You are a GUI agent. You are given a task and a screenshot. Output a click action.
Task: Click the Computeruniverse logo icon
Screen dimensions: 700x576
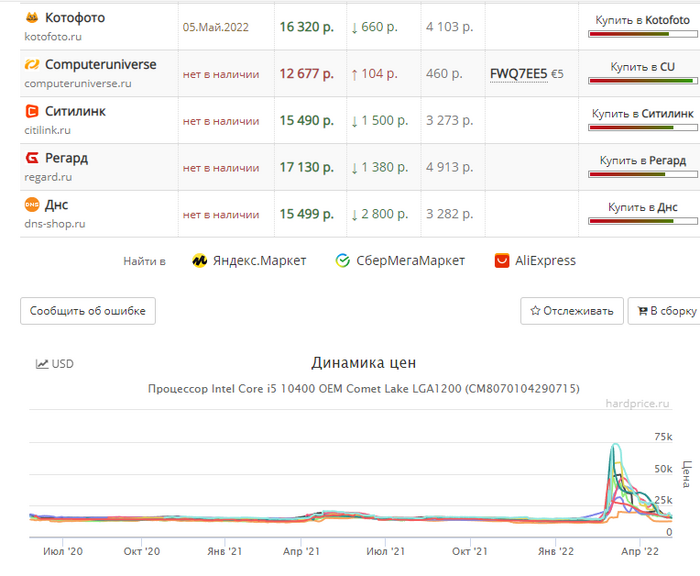pyautogui.click(x=32, y=64)
